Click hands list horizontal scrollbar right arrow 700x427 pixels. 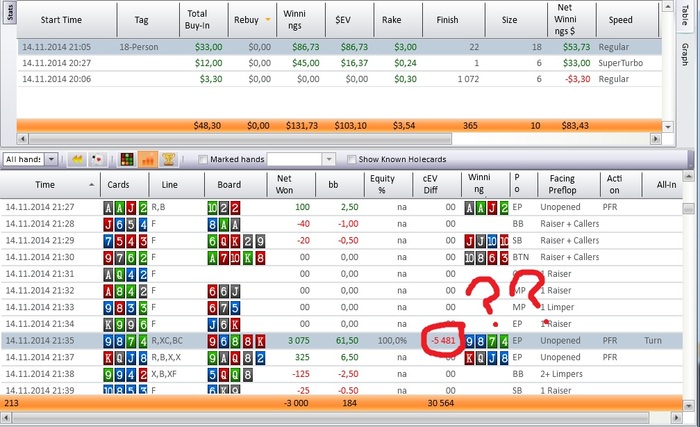(676, 418)
